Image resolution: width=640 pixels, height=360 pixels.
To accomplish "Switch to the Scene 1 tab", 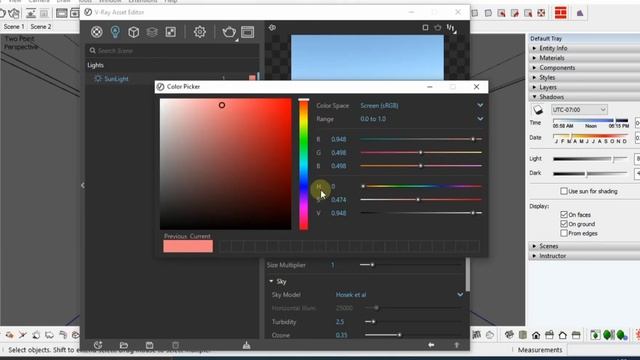I will pyautogui.click(x=14, y=27).
